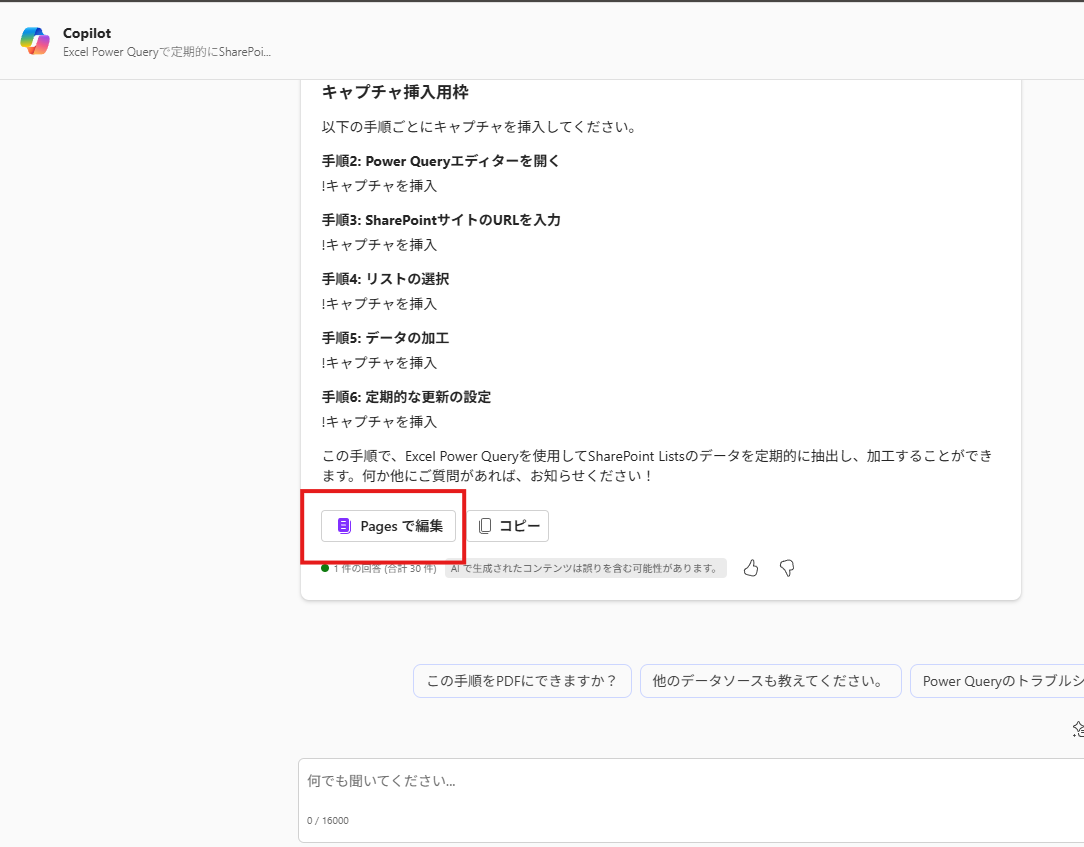Image resolution: width=1084 pixels, height=847 pixels.
Task: Click the sentence 以下の手順ごとにキャプチャを挿入してください。
Action: click(479, 127)
